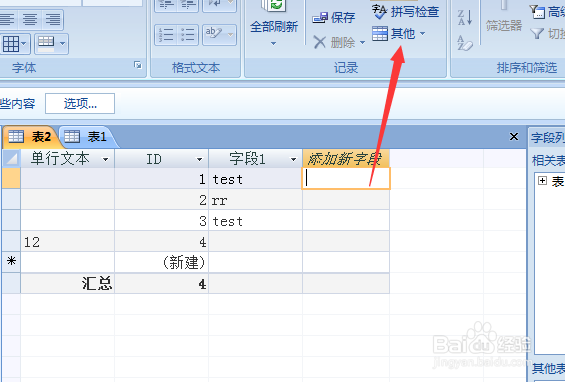Image resolution: width=565 pixels, height=382 pixels.
Task: Select the cell containing 12
Action: (x=68, y=241)
